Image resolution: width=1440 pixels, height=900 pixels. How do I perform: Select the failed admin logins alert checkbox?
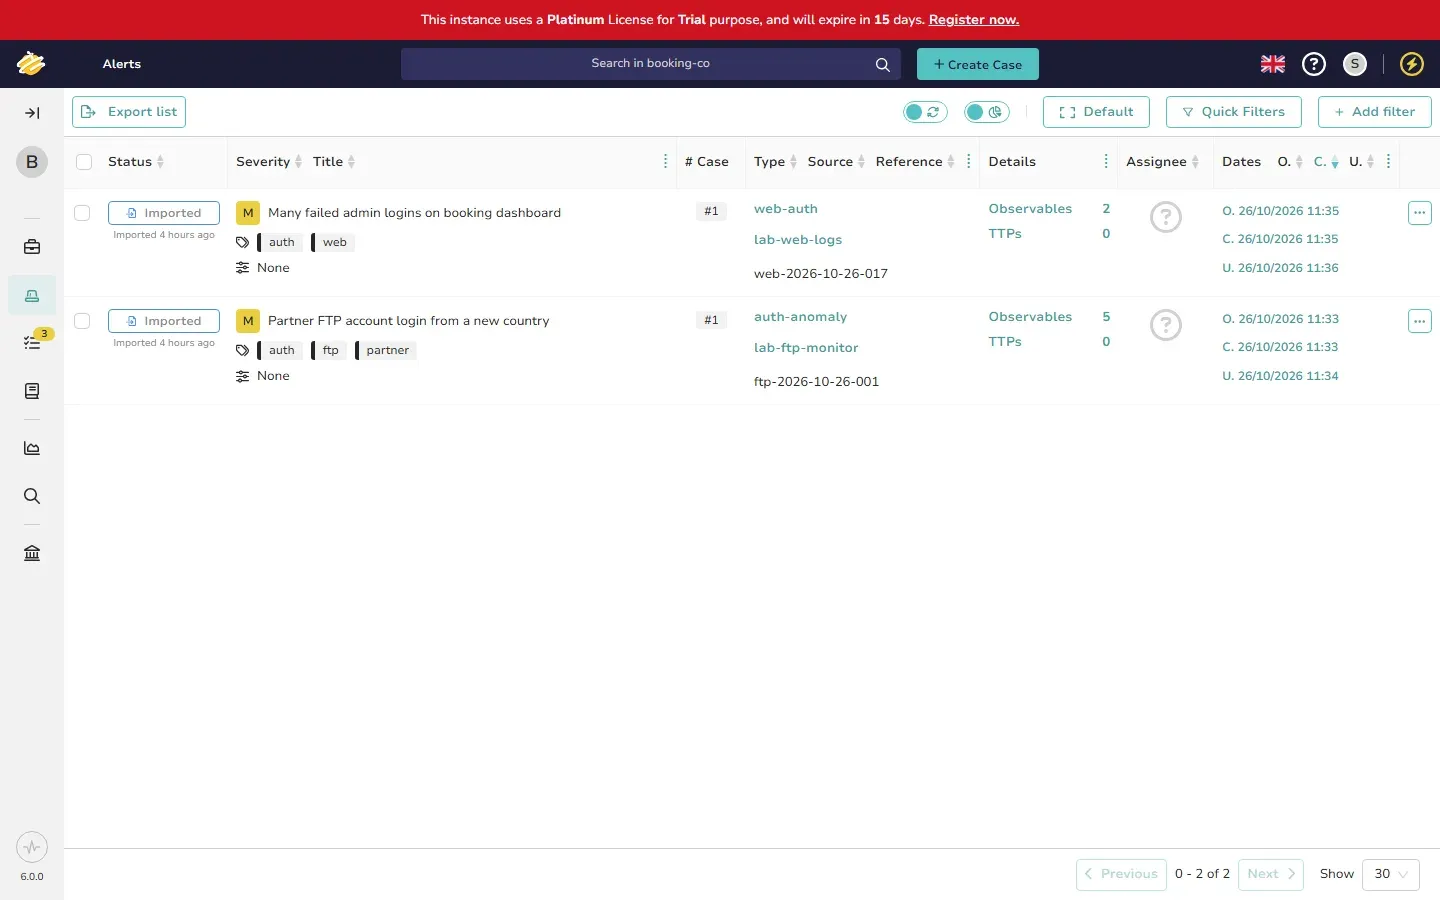pyautogui.click(x=82, y=213)
